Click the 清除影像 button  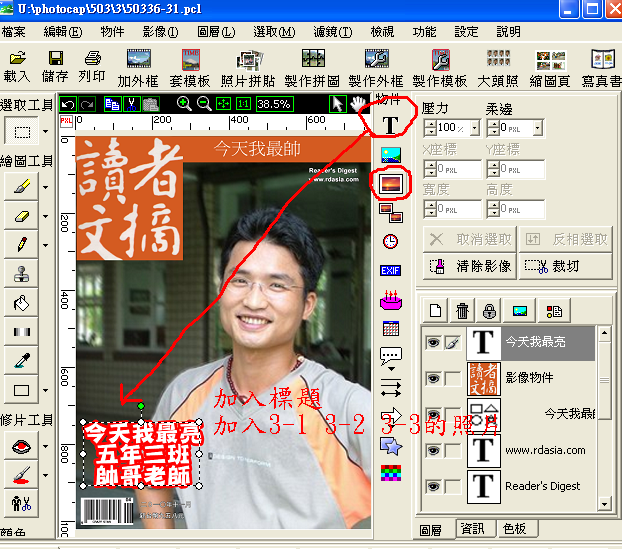(x=469, y=266)
